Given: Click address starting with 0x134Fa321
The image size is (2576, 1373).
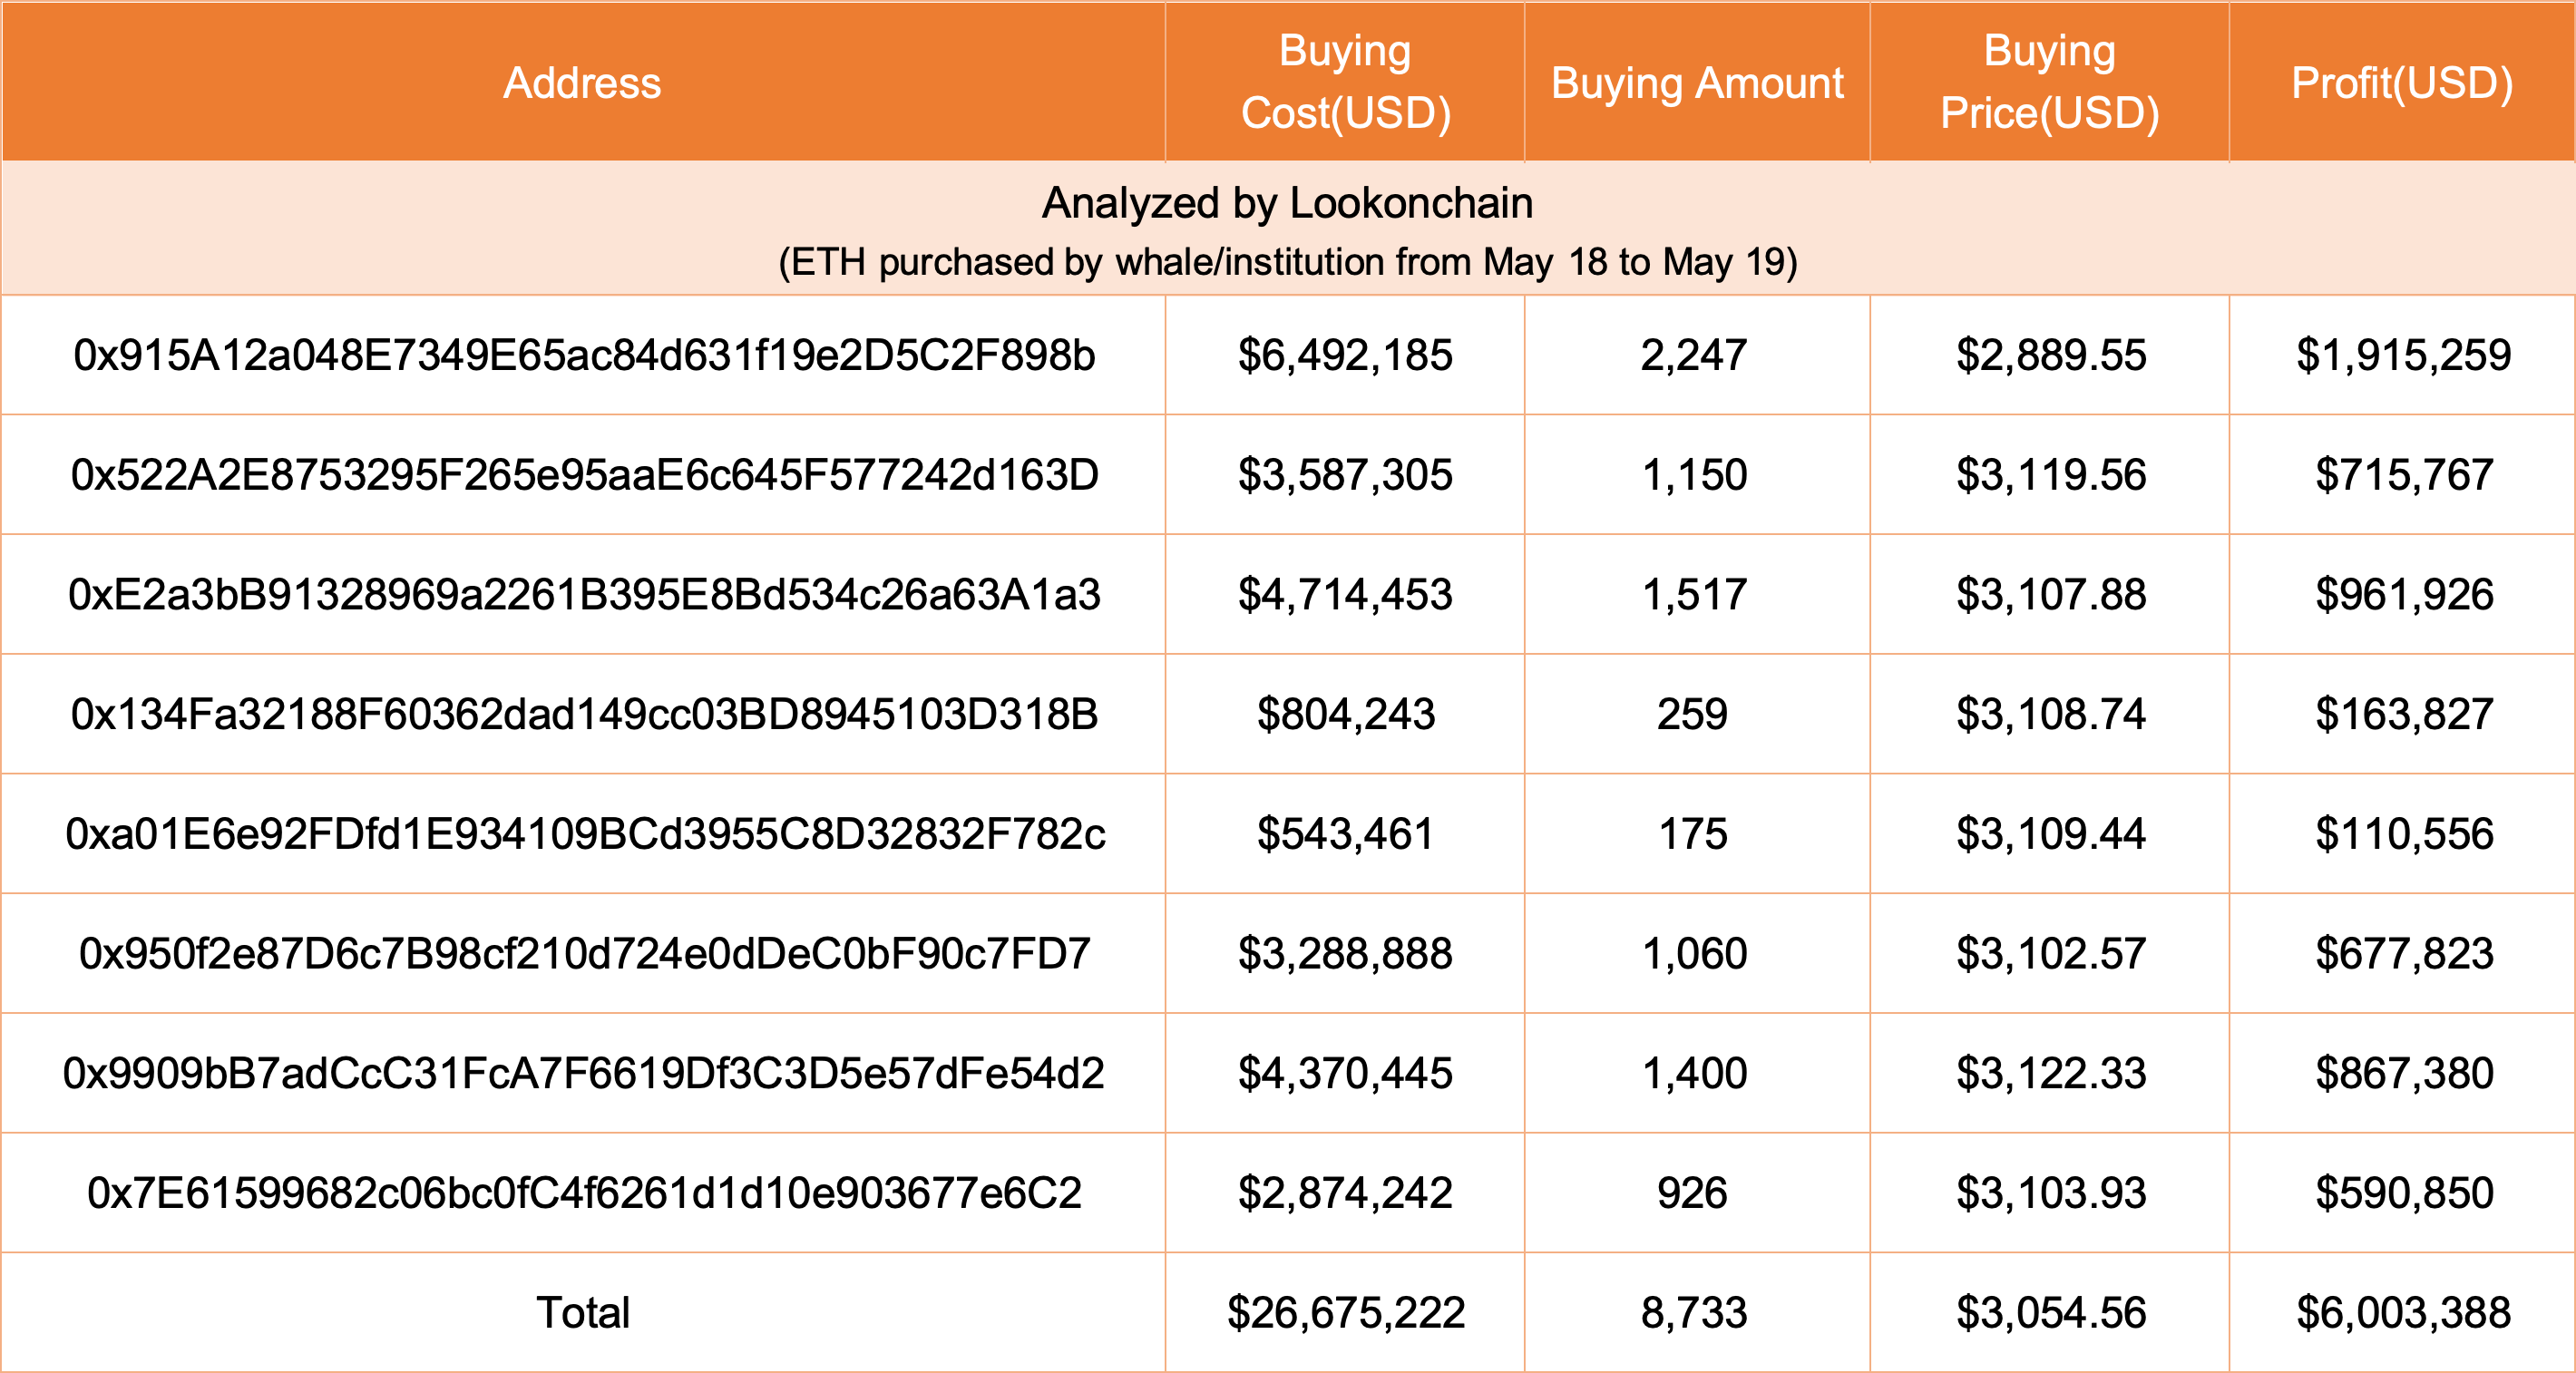Looking at the screenshot, I should (x=584, y=714).
